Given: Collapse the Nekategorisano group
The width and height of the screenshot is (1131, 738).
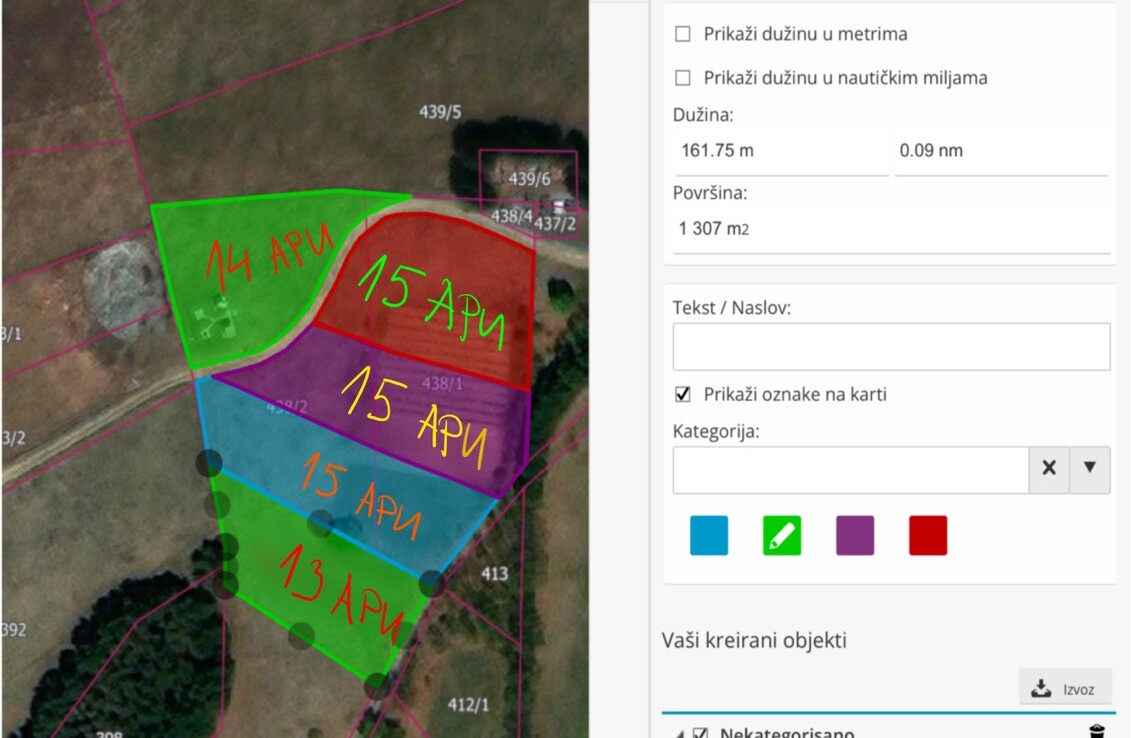Looking at the screenshot, I should point(681,733).
